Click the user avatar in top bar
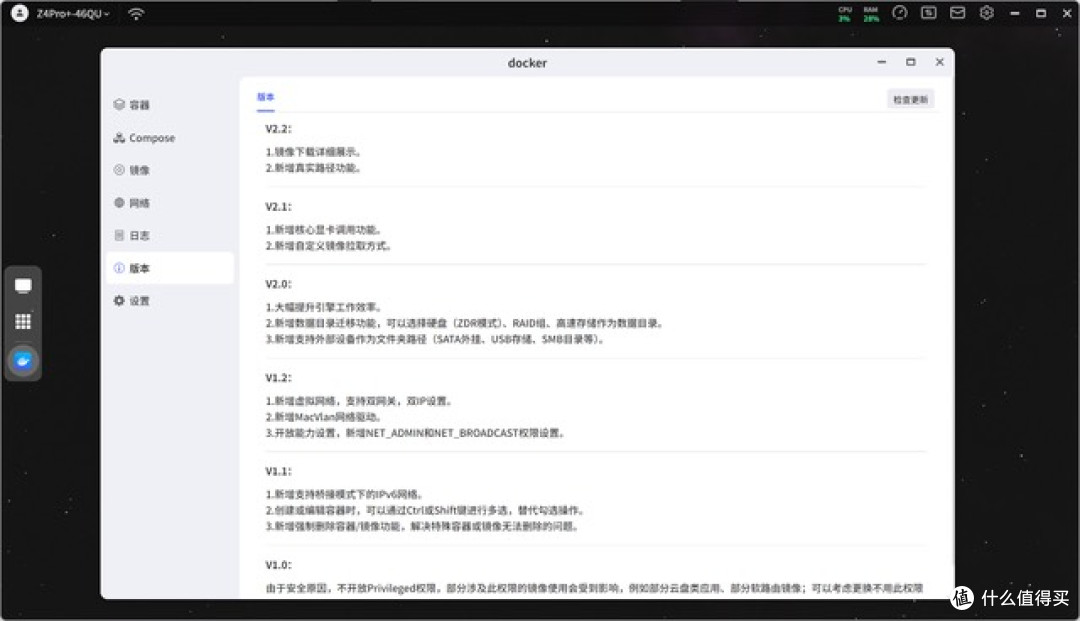 pos(20,13)
